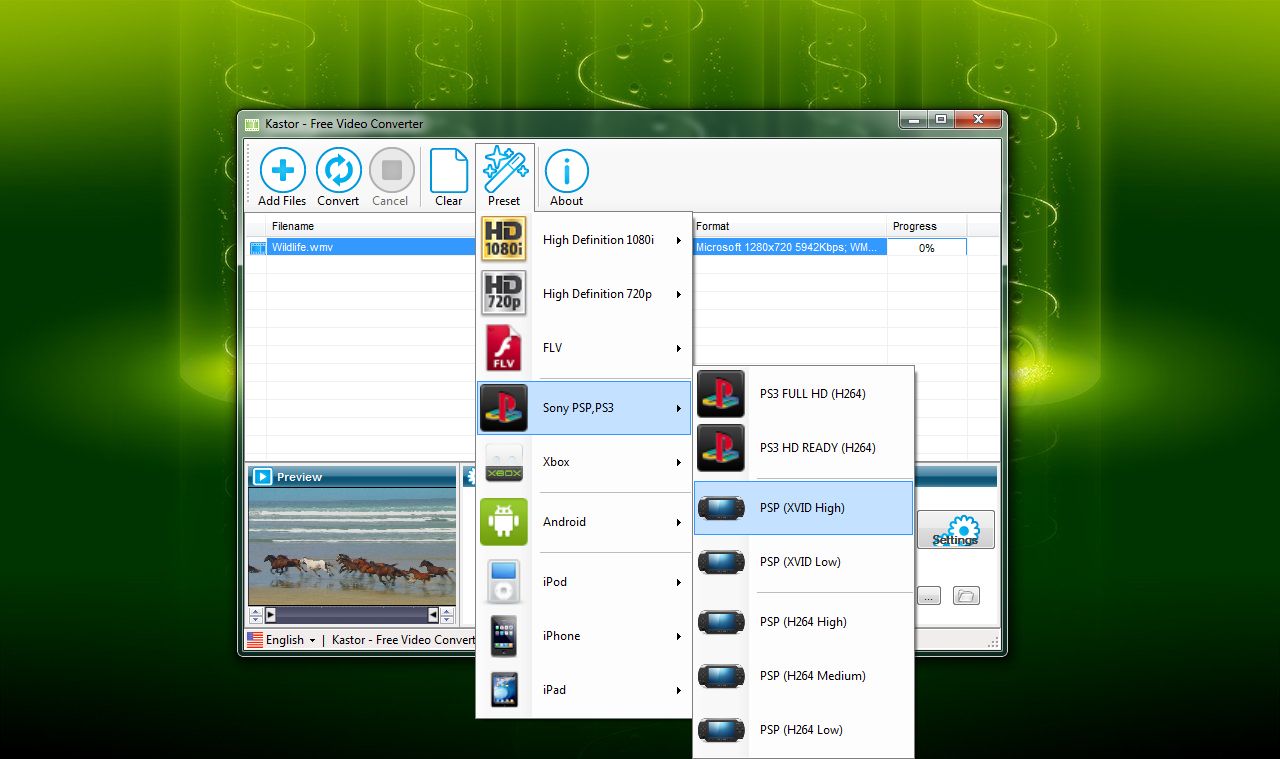Click the horses video preview thumbnail

[351, 546]
